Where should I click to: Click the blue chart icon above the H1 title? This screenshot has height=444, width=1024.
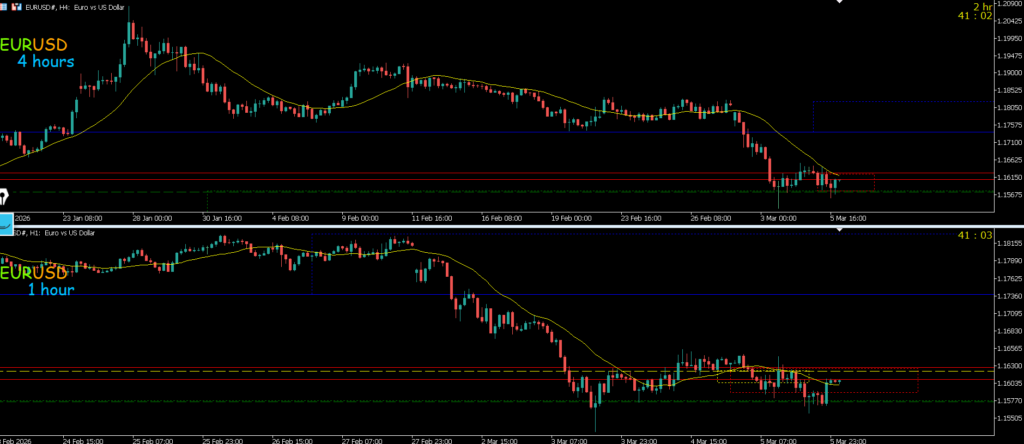(5, 220)
